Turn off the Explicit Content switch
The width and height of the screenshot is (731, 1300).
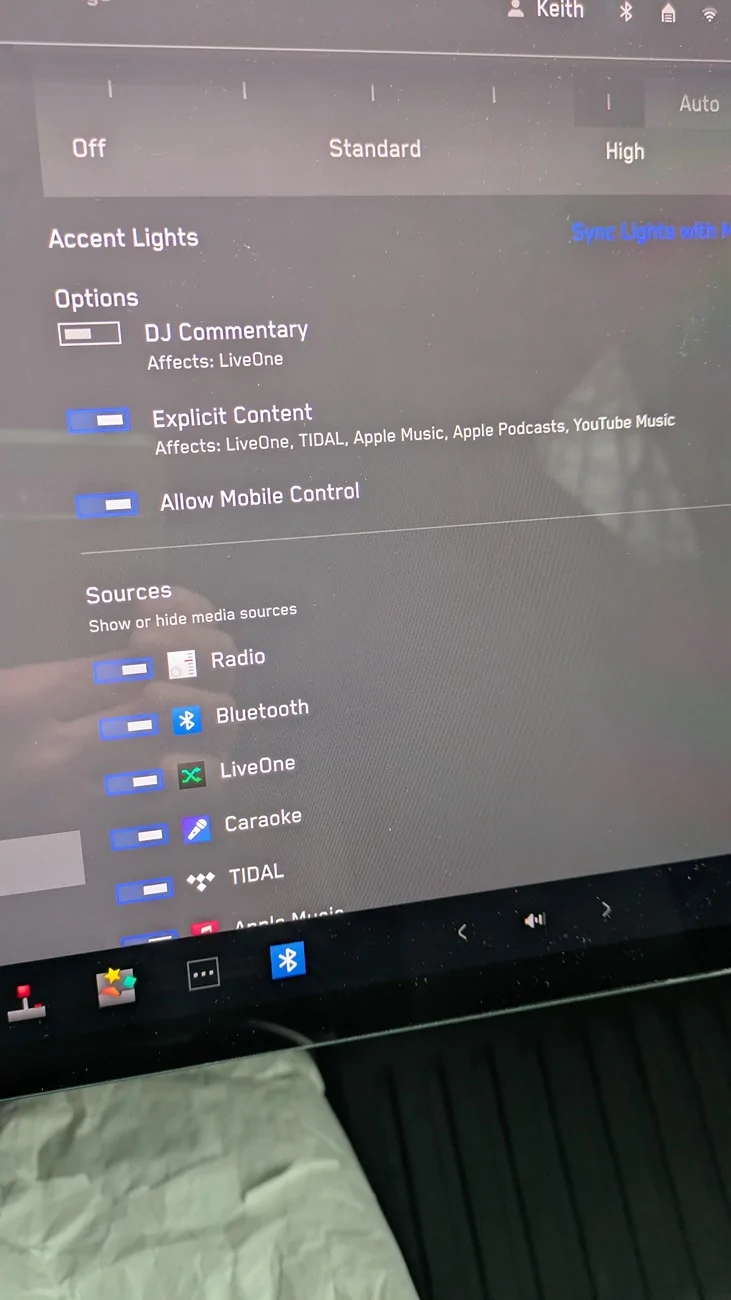click(x=98, y=420)
